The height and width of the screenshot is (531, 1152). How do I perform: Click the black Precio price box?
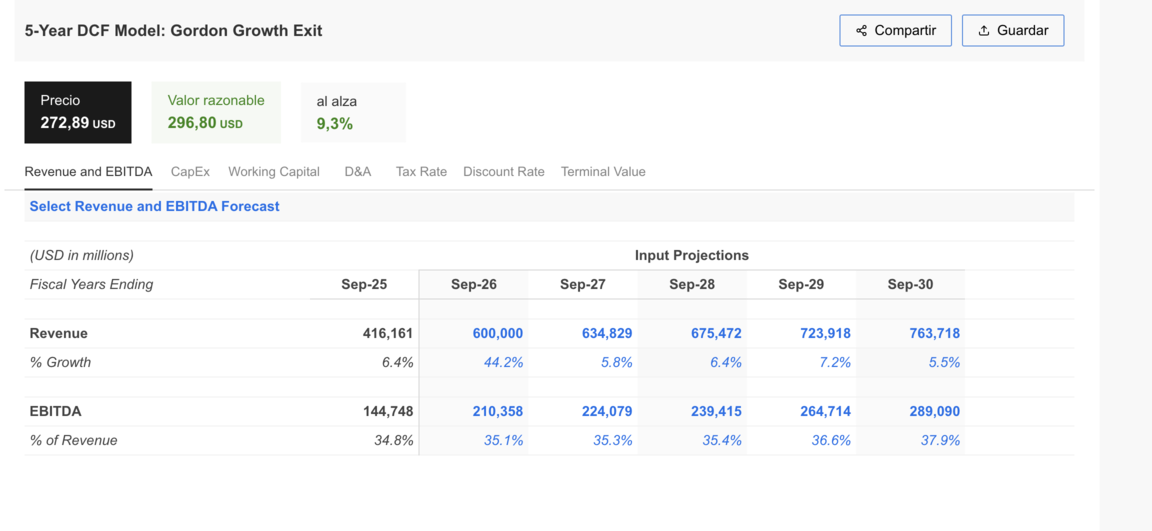pos(78,112)
